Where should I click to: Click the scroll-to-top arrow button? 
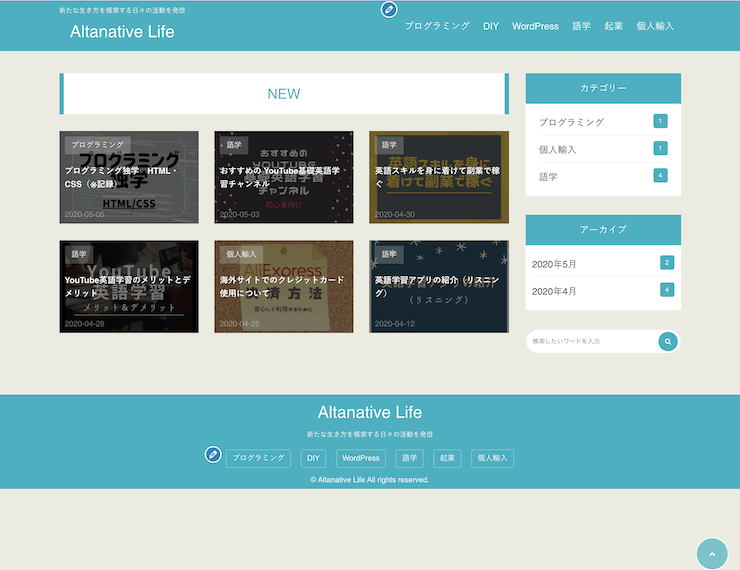(711, 553)
